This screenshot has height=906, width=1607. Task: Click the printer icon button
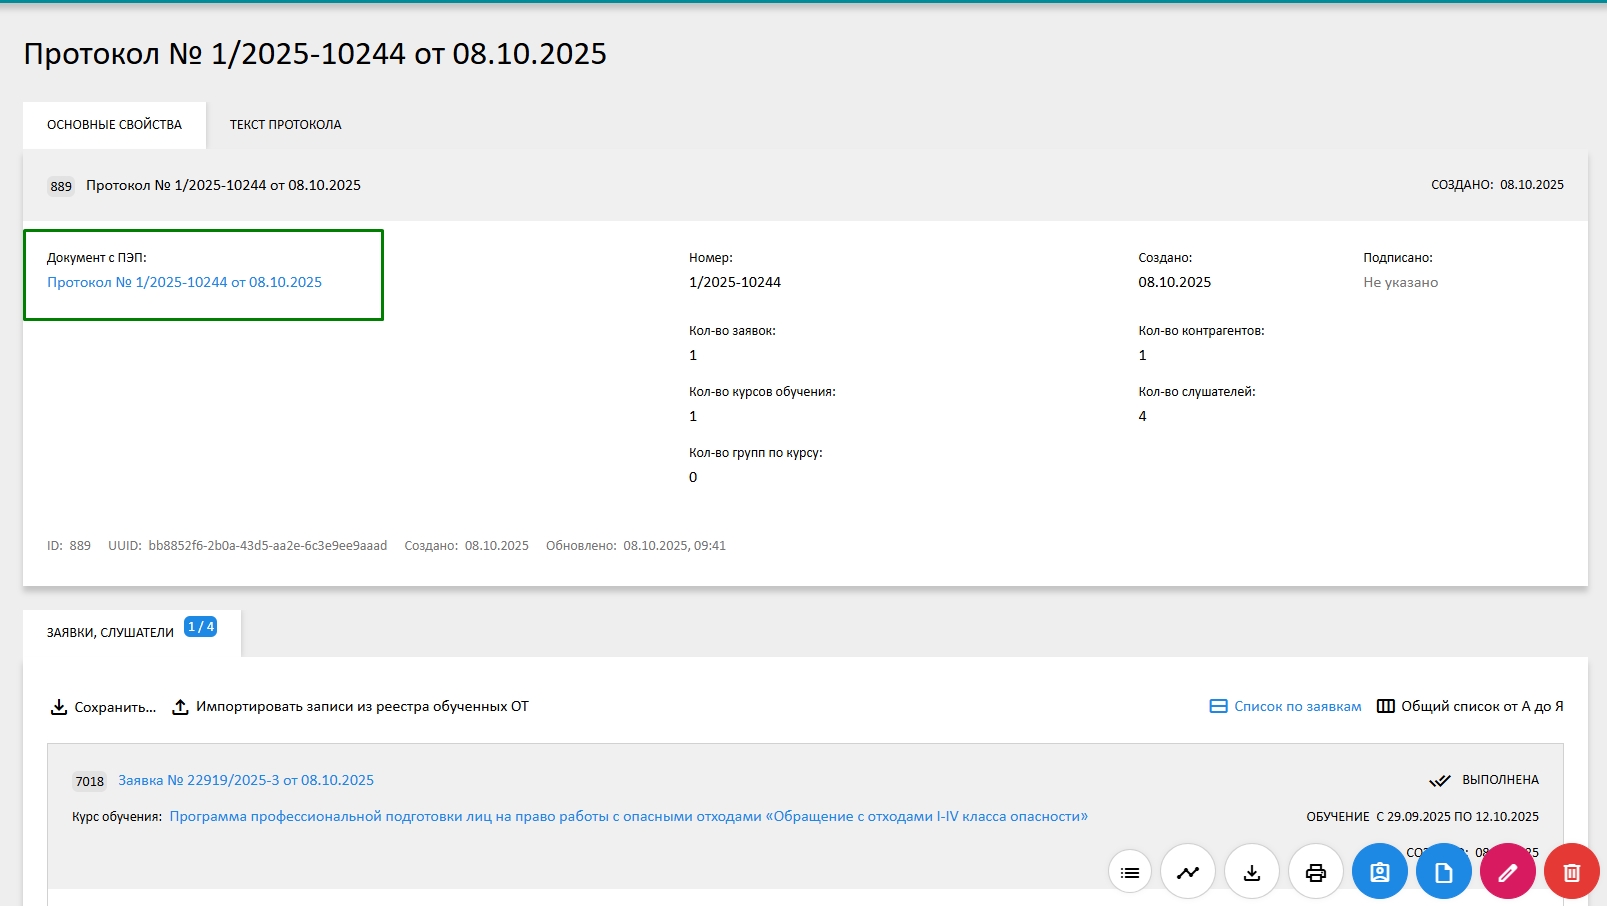click(1316, 872)
